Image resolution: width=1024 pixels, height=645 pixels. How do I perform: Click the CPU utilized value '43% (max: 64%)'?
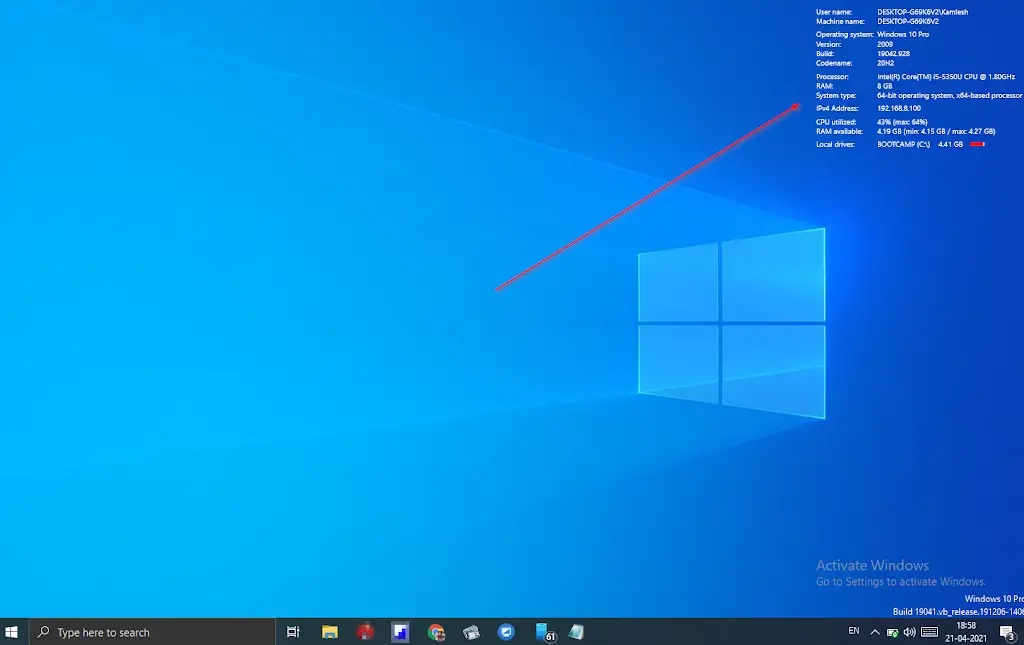903,122
